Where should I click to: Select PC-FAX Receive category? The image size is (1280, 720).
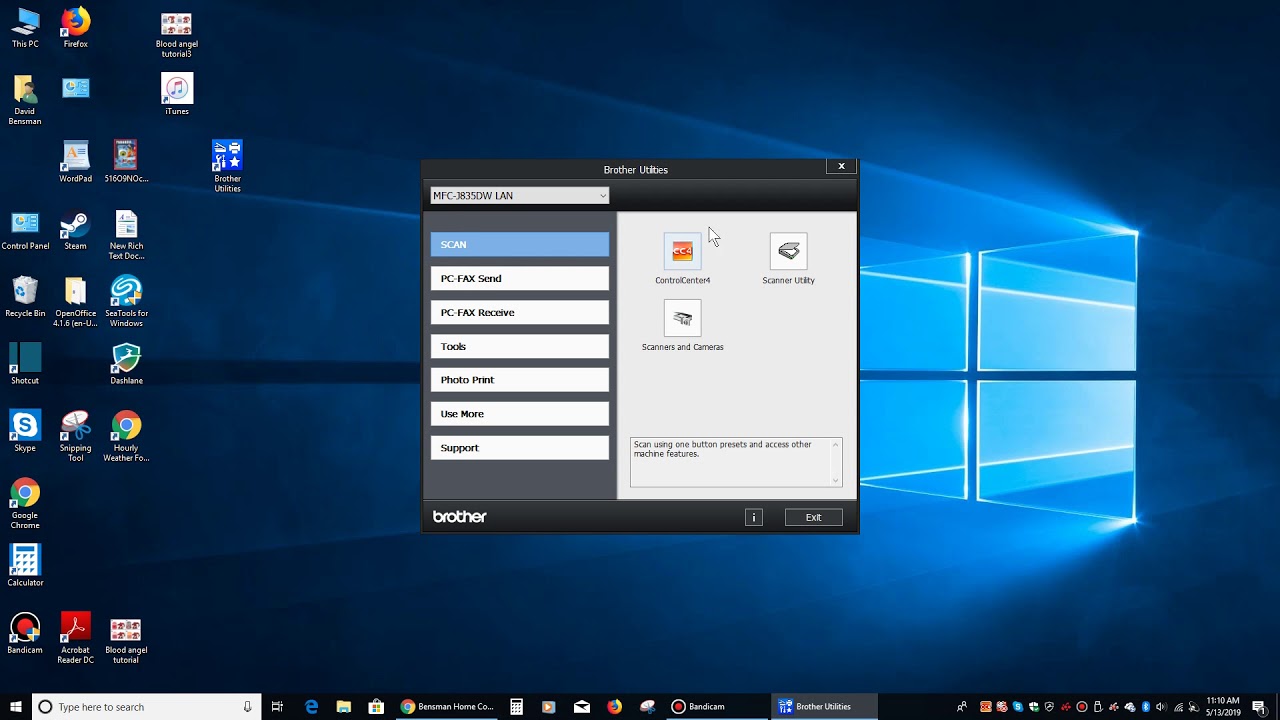[x=519, y=312]
